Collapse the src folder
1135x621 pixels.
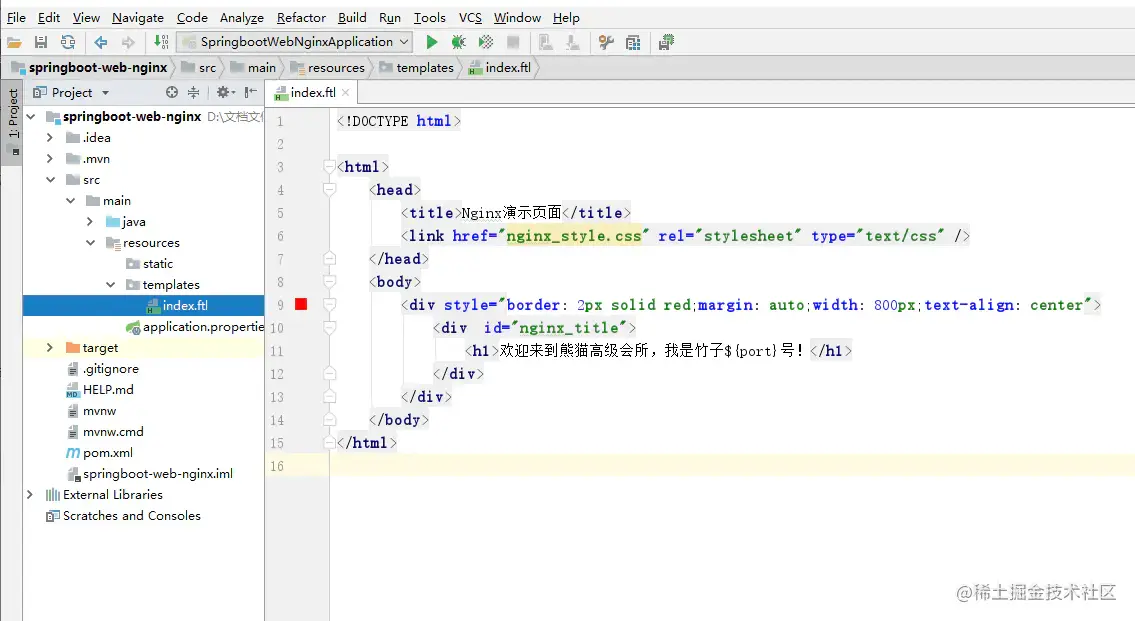(51, 179)
